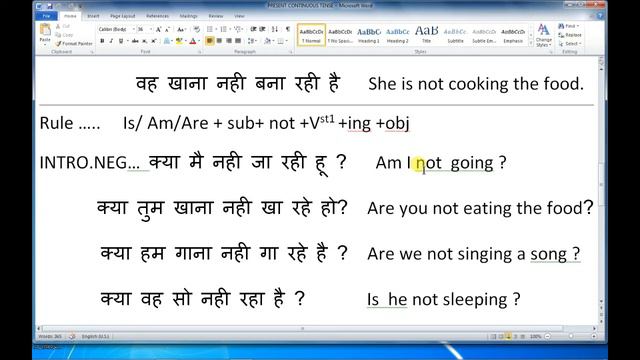The width and height of the screenshot is (640, 360).
Task: Open the Clipboard pane launcher
Action: pos(92,52)
